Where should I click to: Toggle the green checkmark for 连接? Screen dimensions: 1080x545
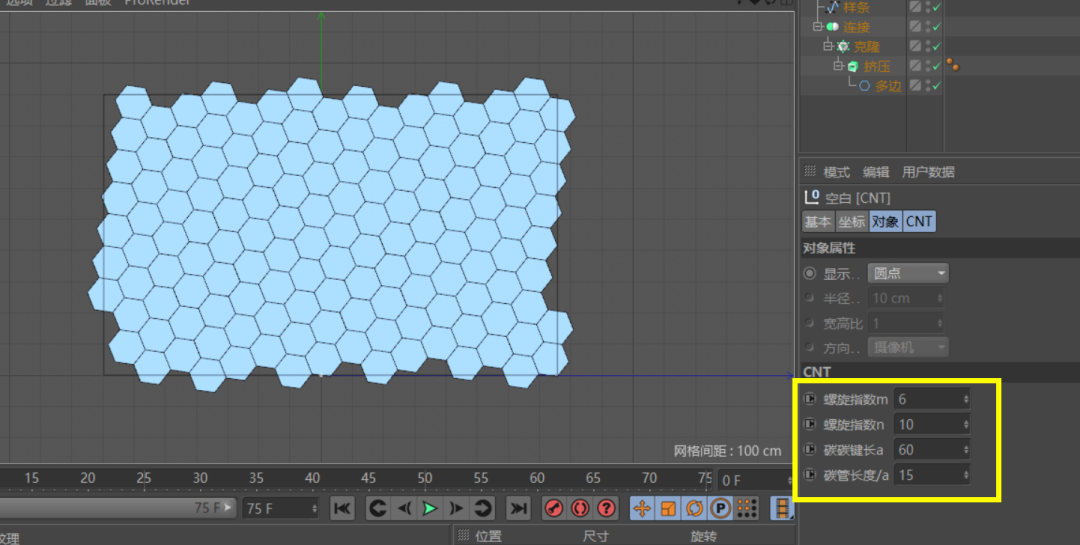tap(937, 27)
